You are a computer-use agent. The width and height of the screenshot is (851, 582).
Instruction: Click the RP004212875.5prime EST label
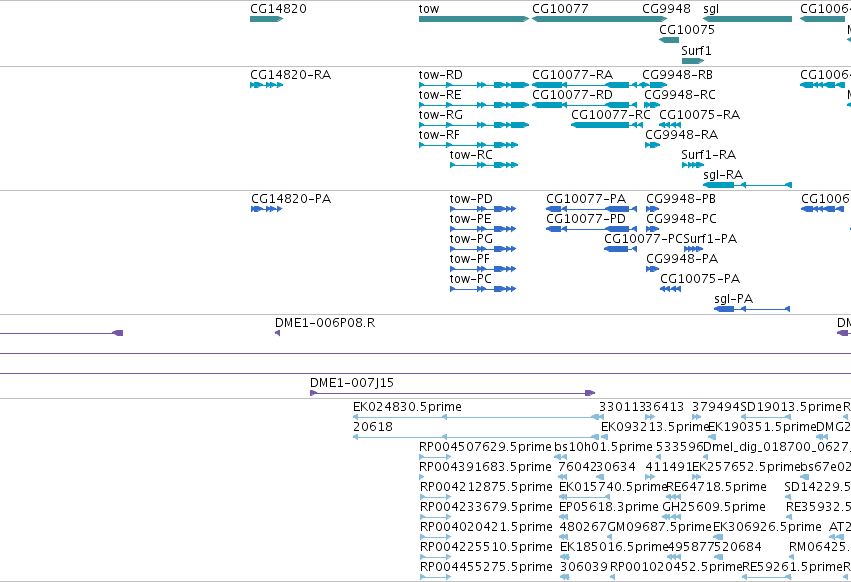click(x=486, y=486)
